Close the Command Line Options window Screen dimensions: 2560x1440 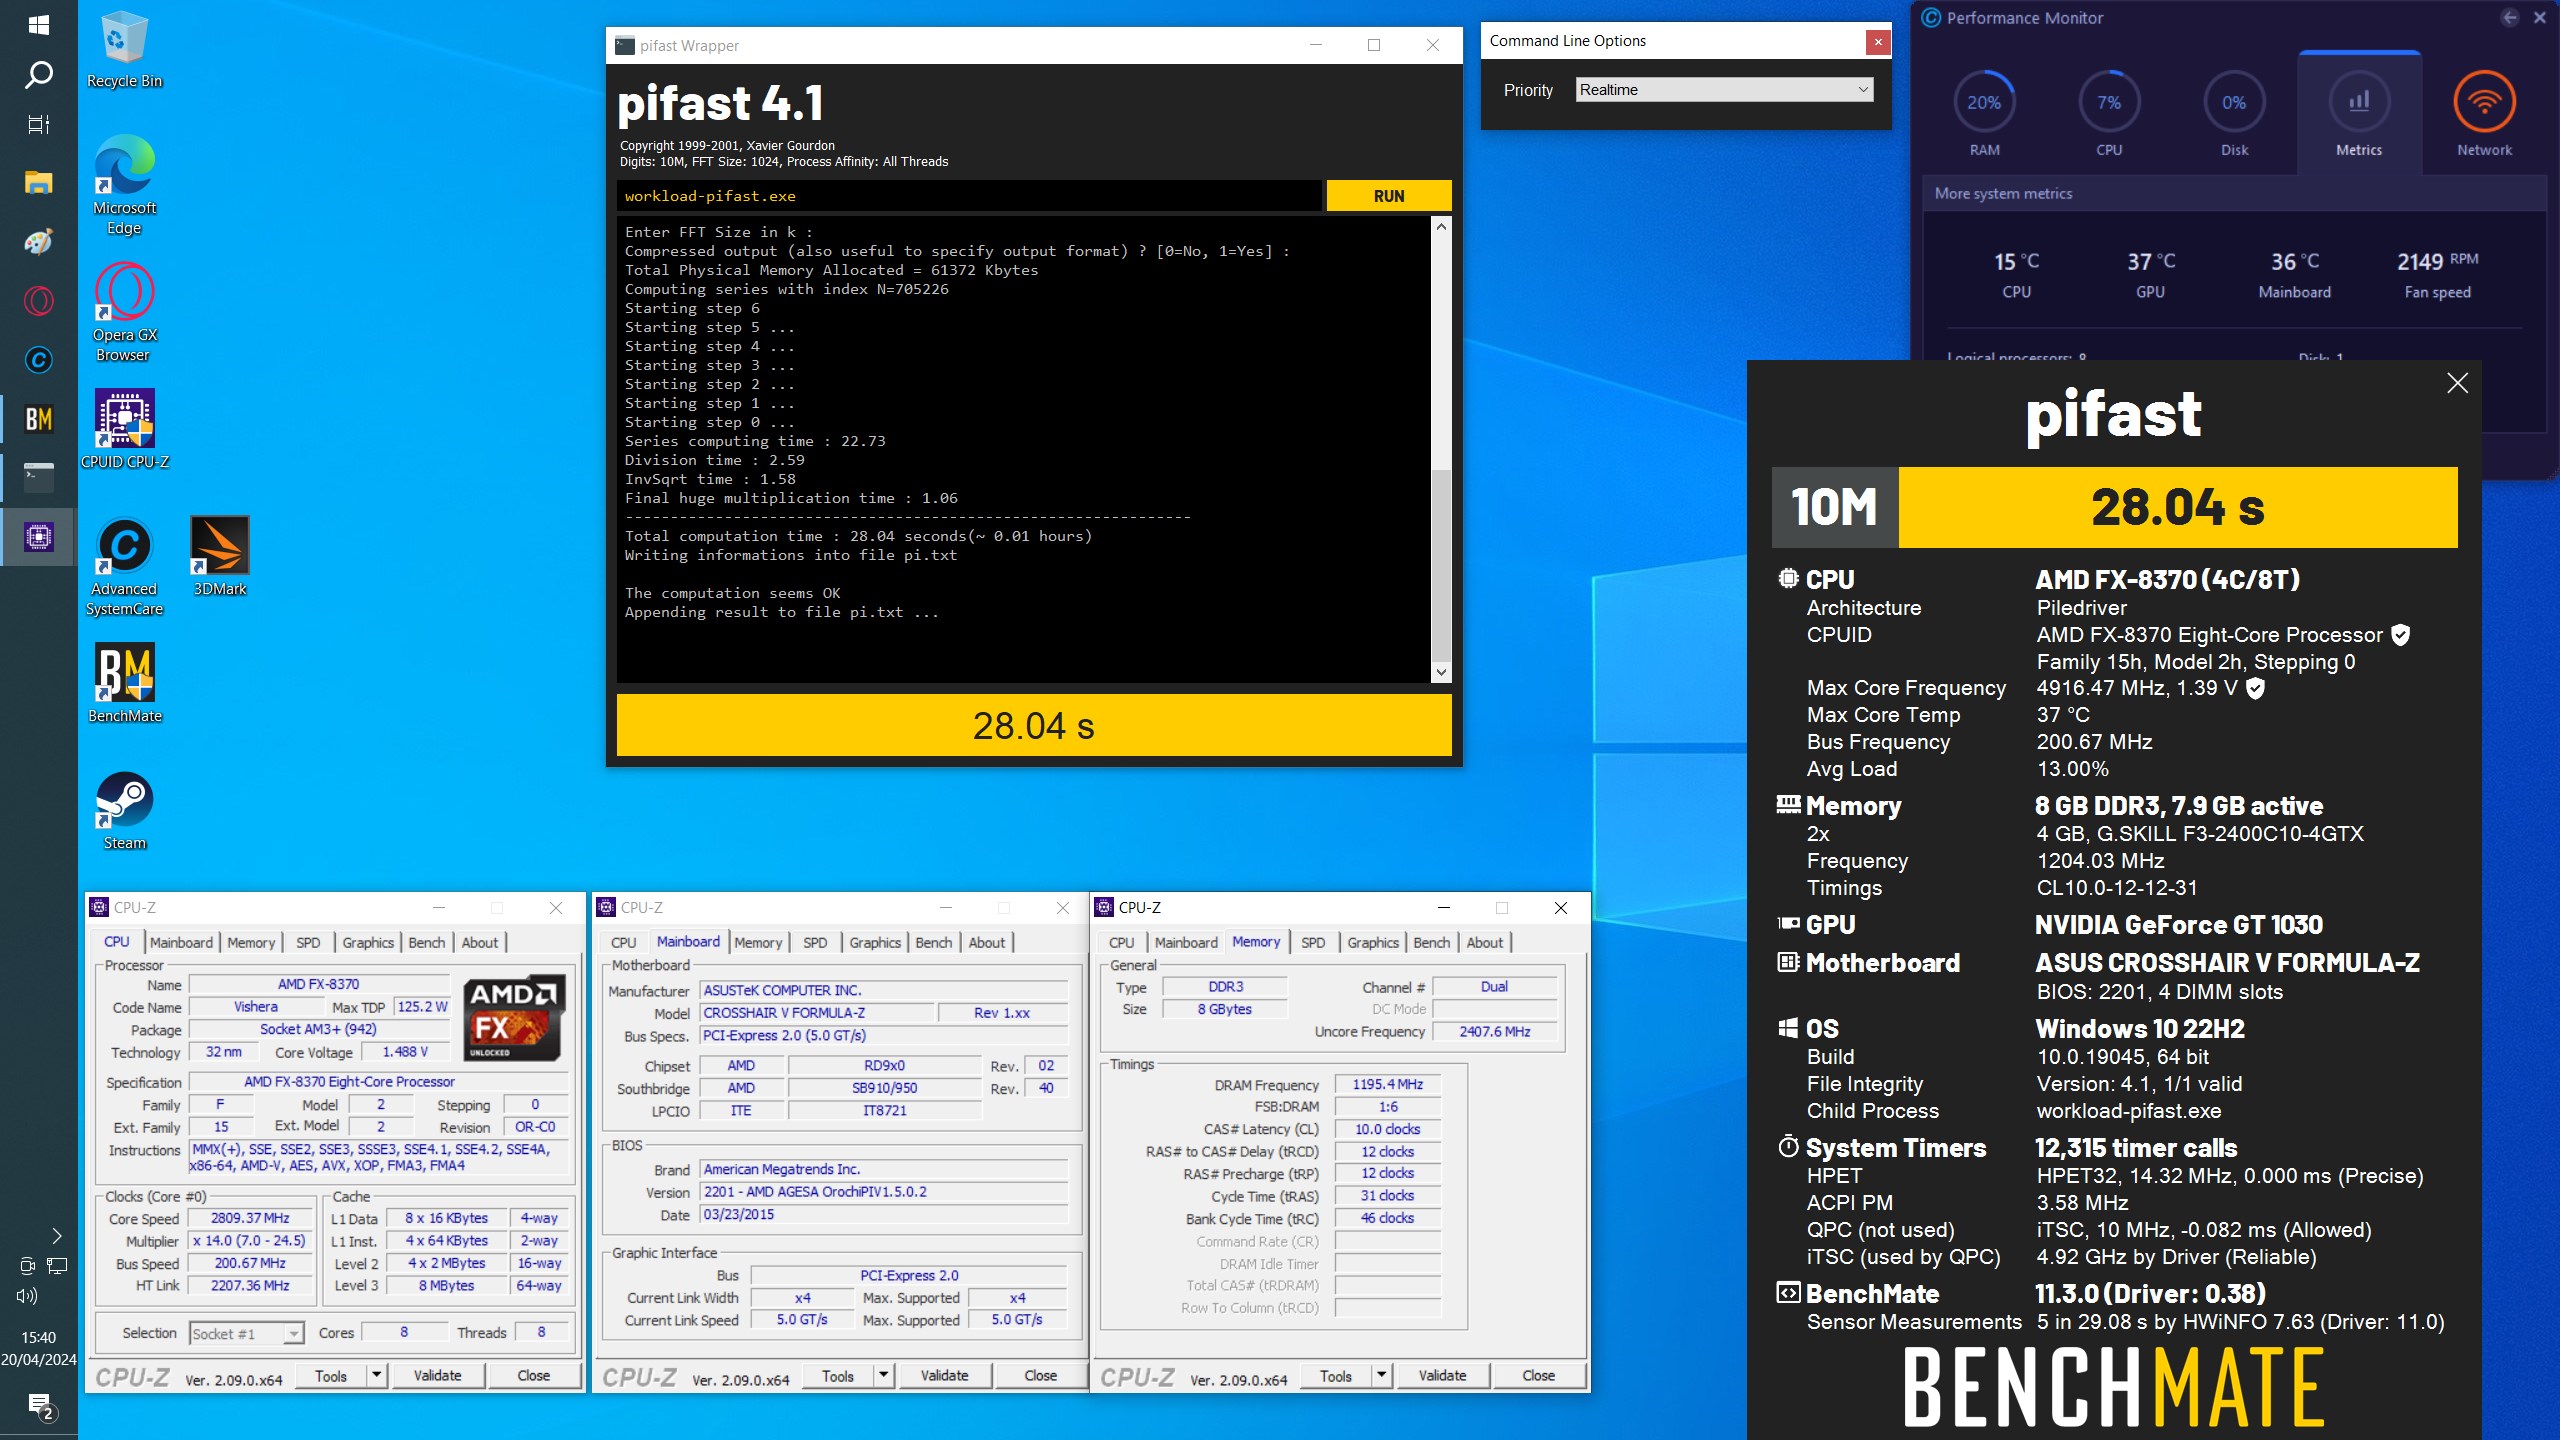[1877, 41]
